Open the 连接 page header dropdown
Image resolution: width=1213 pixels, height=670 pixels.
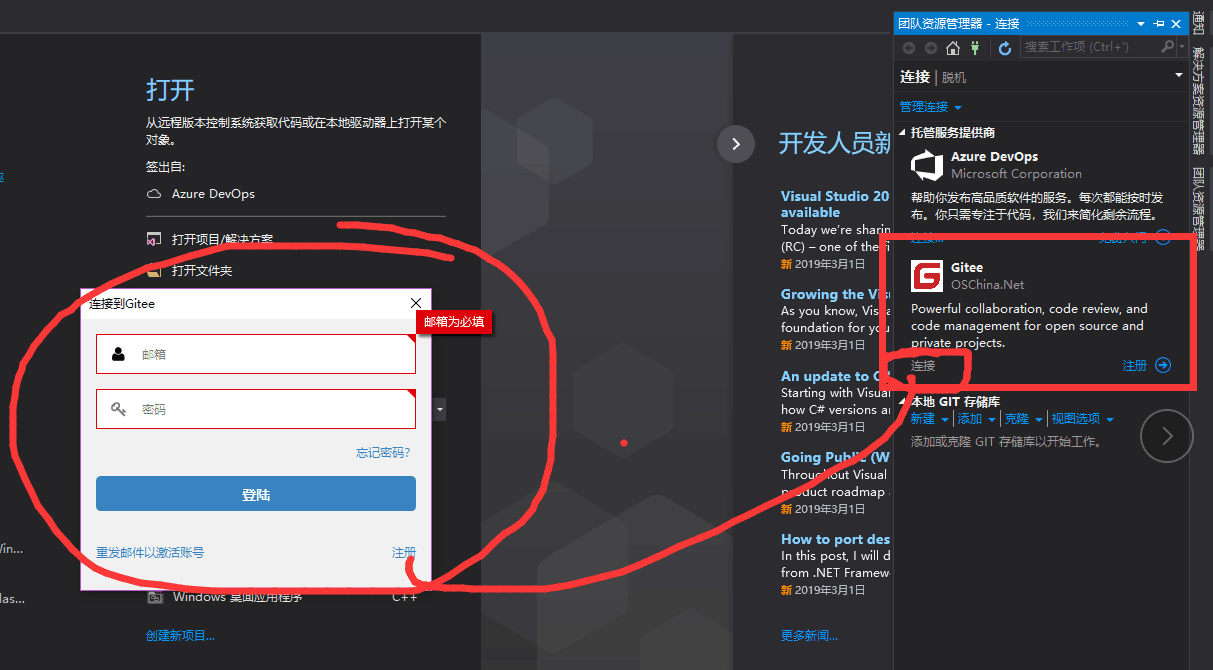1179,76
